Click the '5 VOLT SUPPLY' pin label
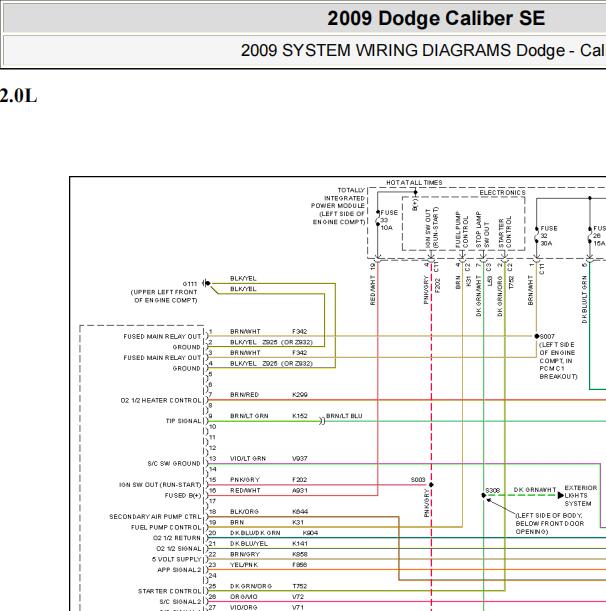606x611 pixels. coord(177,559)
